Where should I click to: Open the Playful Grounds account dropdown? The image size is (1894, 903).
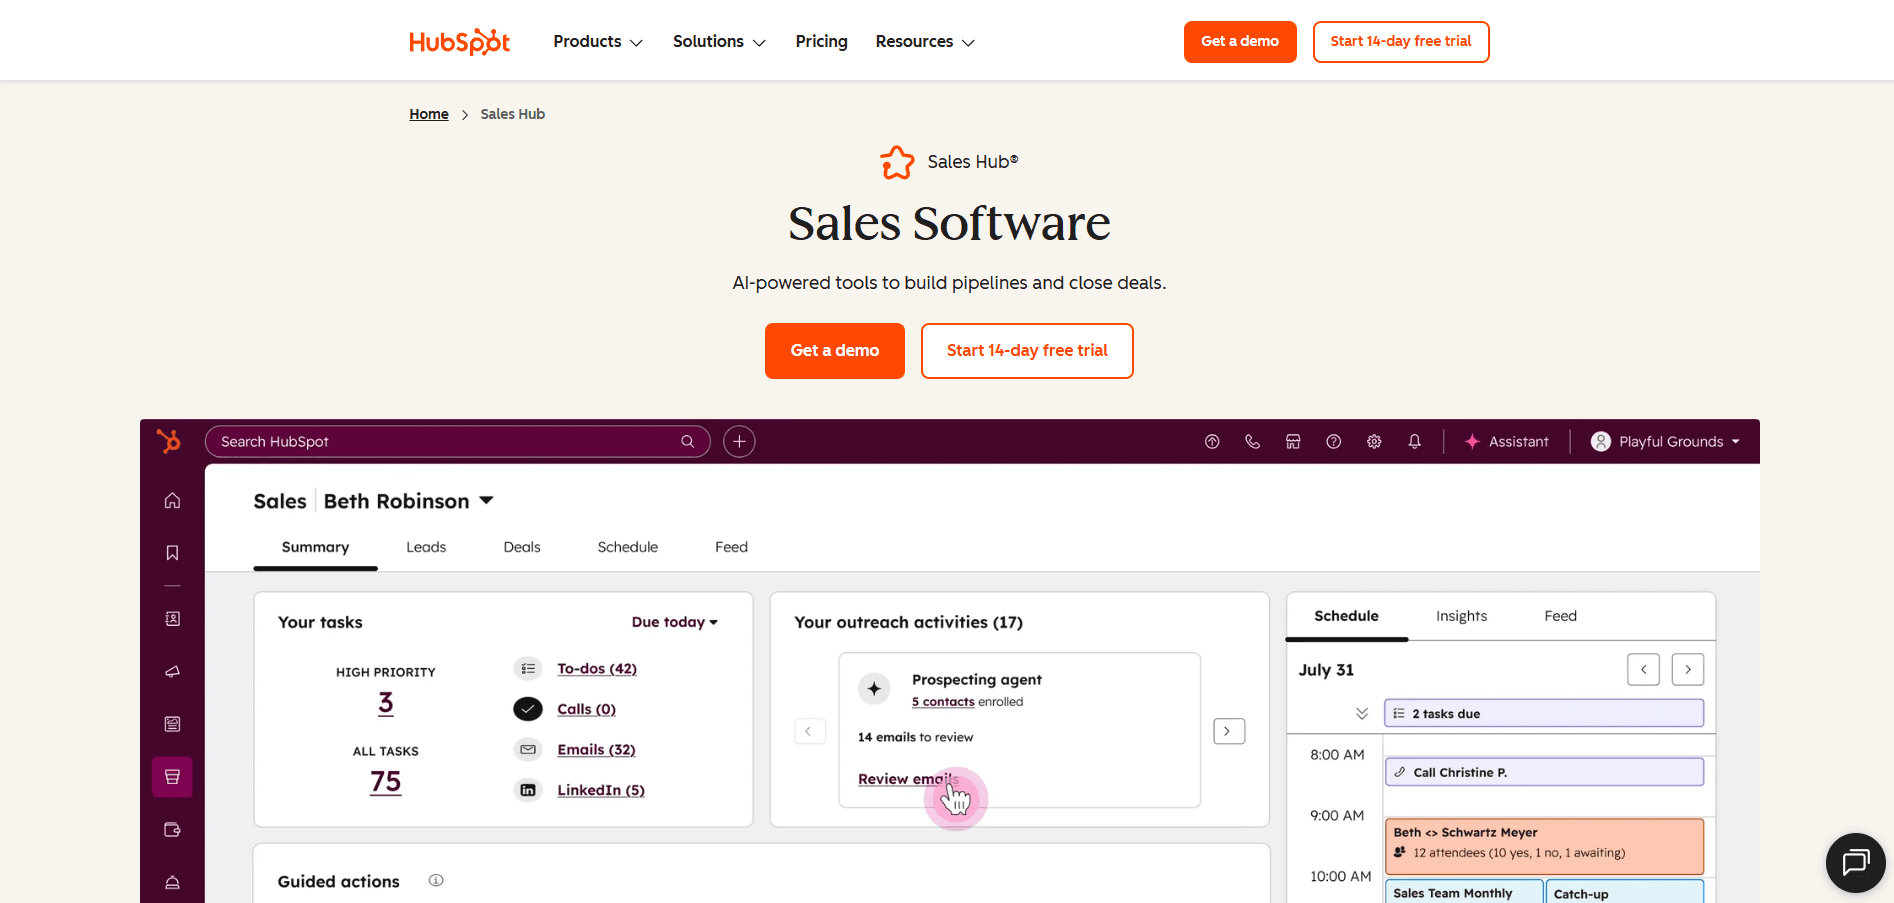click(1666, 441)
